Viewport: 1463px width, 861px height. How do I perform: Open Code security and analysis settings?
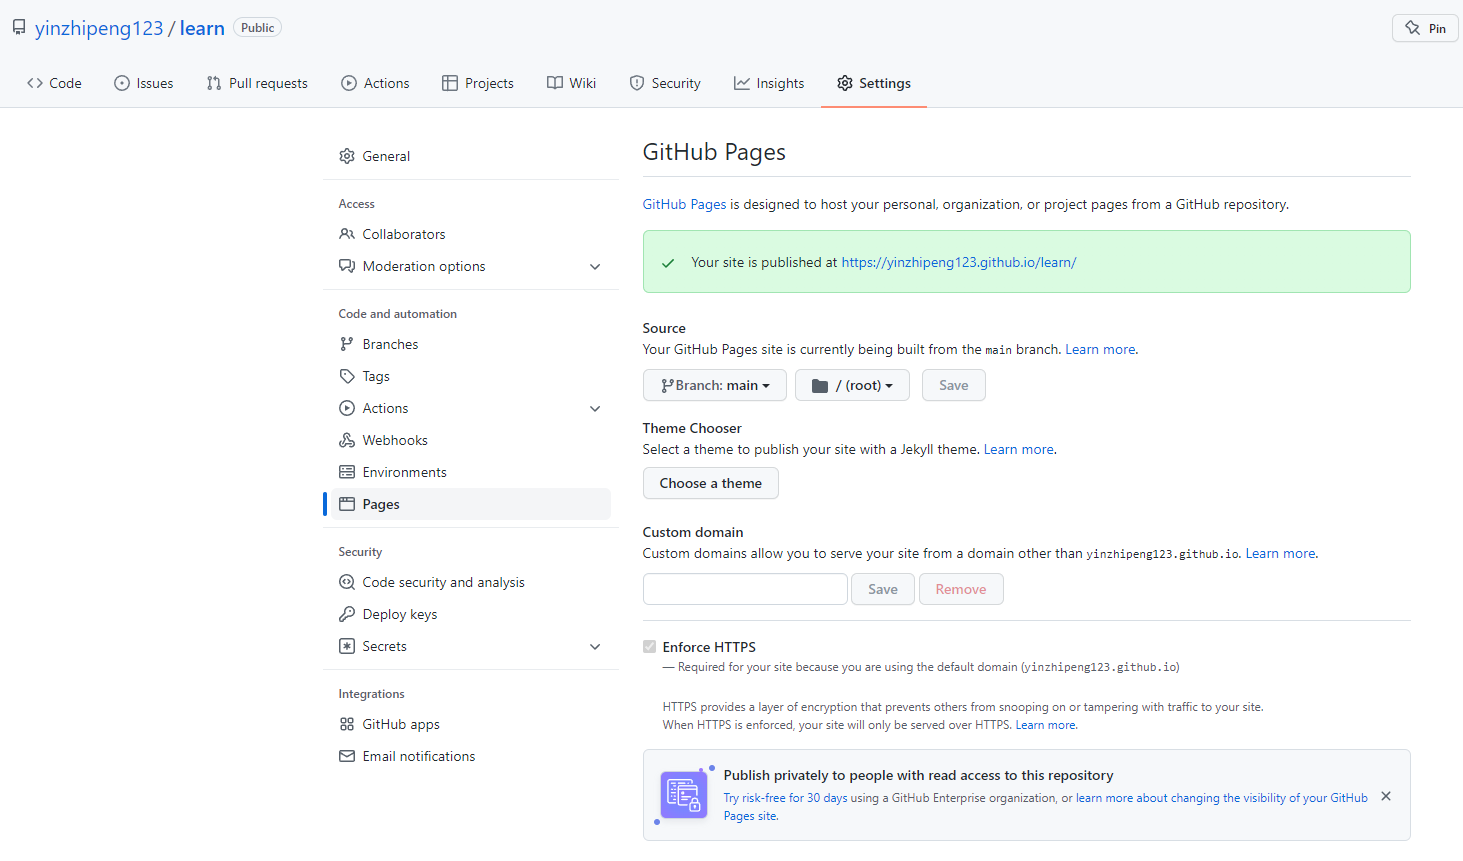click(x=467, y=582)
